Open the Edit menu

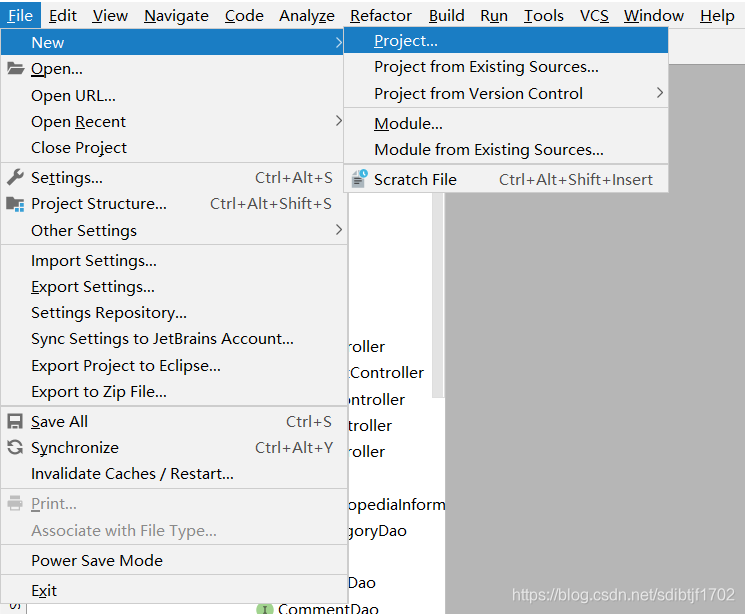pos(62,16)
